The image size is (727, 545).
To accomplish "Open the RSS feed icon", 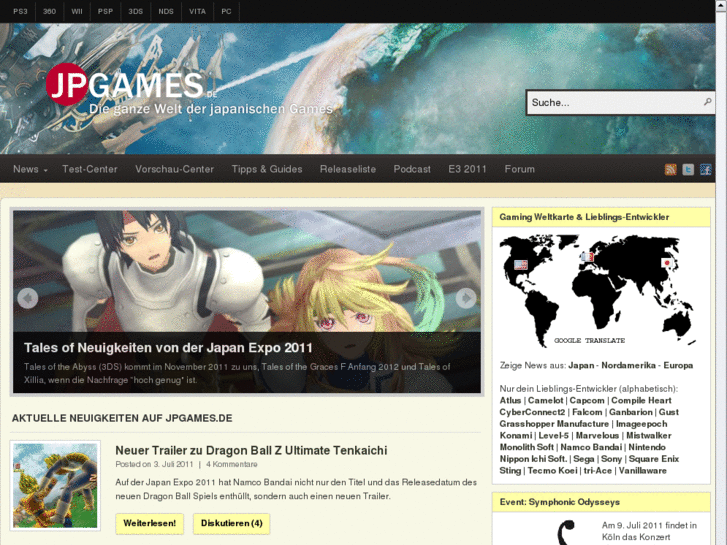I will click(x=670, y=169).
